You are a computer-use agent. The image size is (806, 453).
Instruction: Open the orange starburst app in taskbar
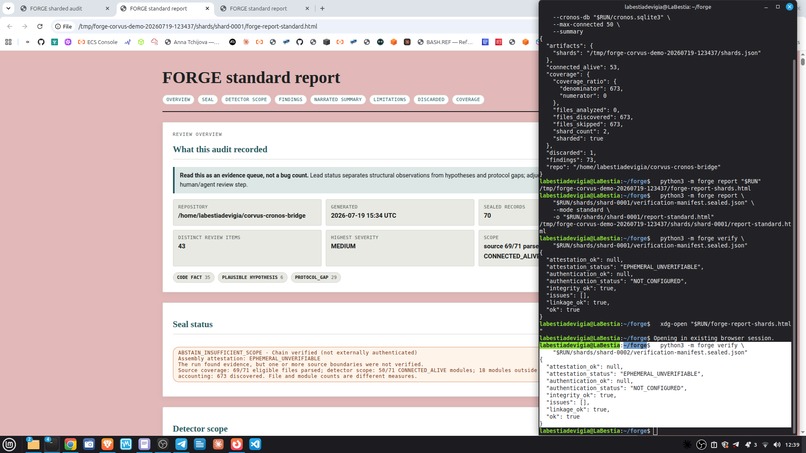point(218,444)
